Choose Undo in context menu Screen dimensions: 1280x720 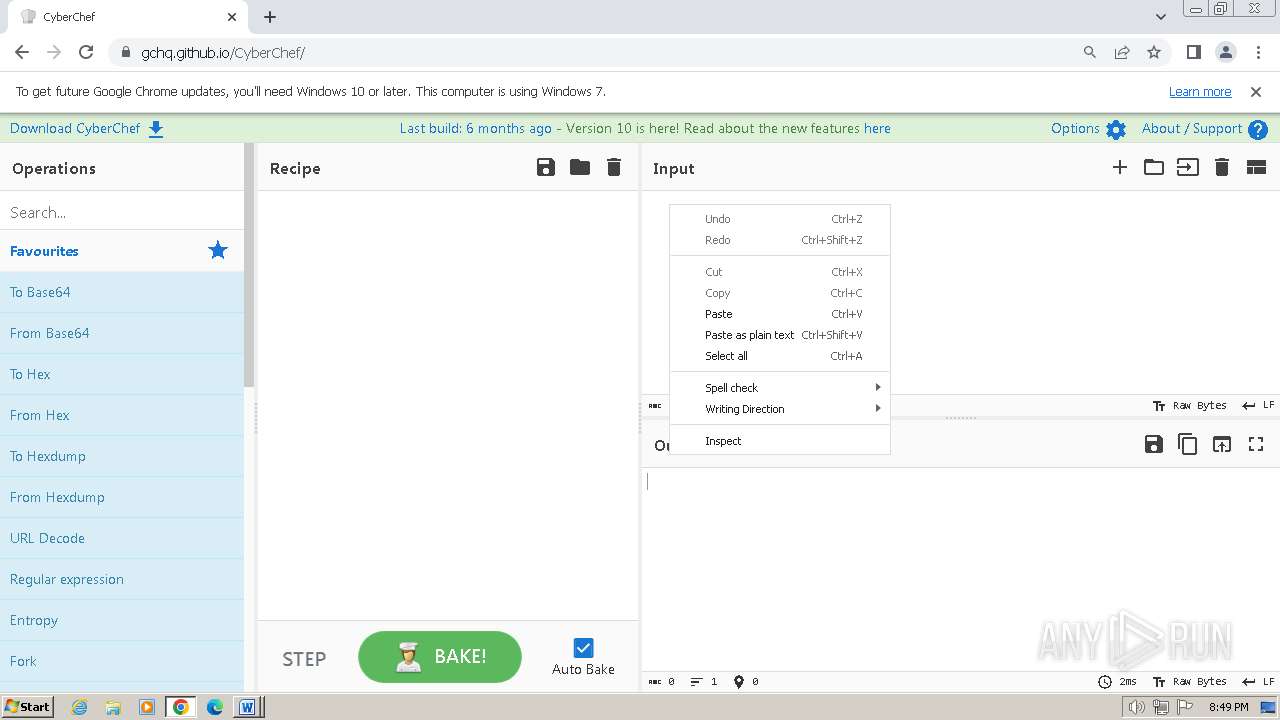779,219
